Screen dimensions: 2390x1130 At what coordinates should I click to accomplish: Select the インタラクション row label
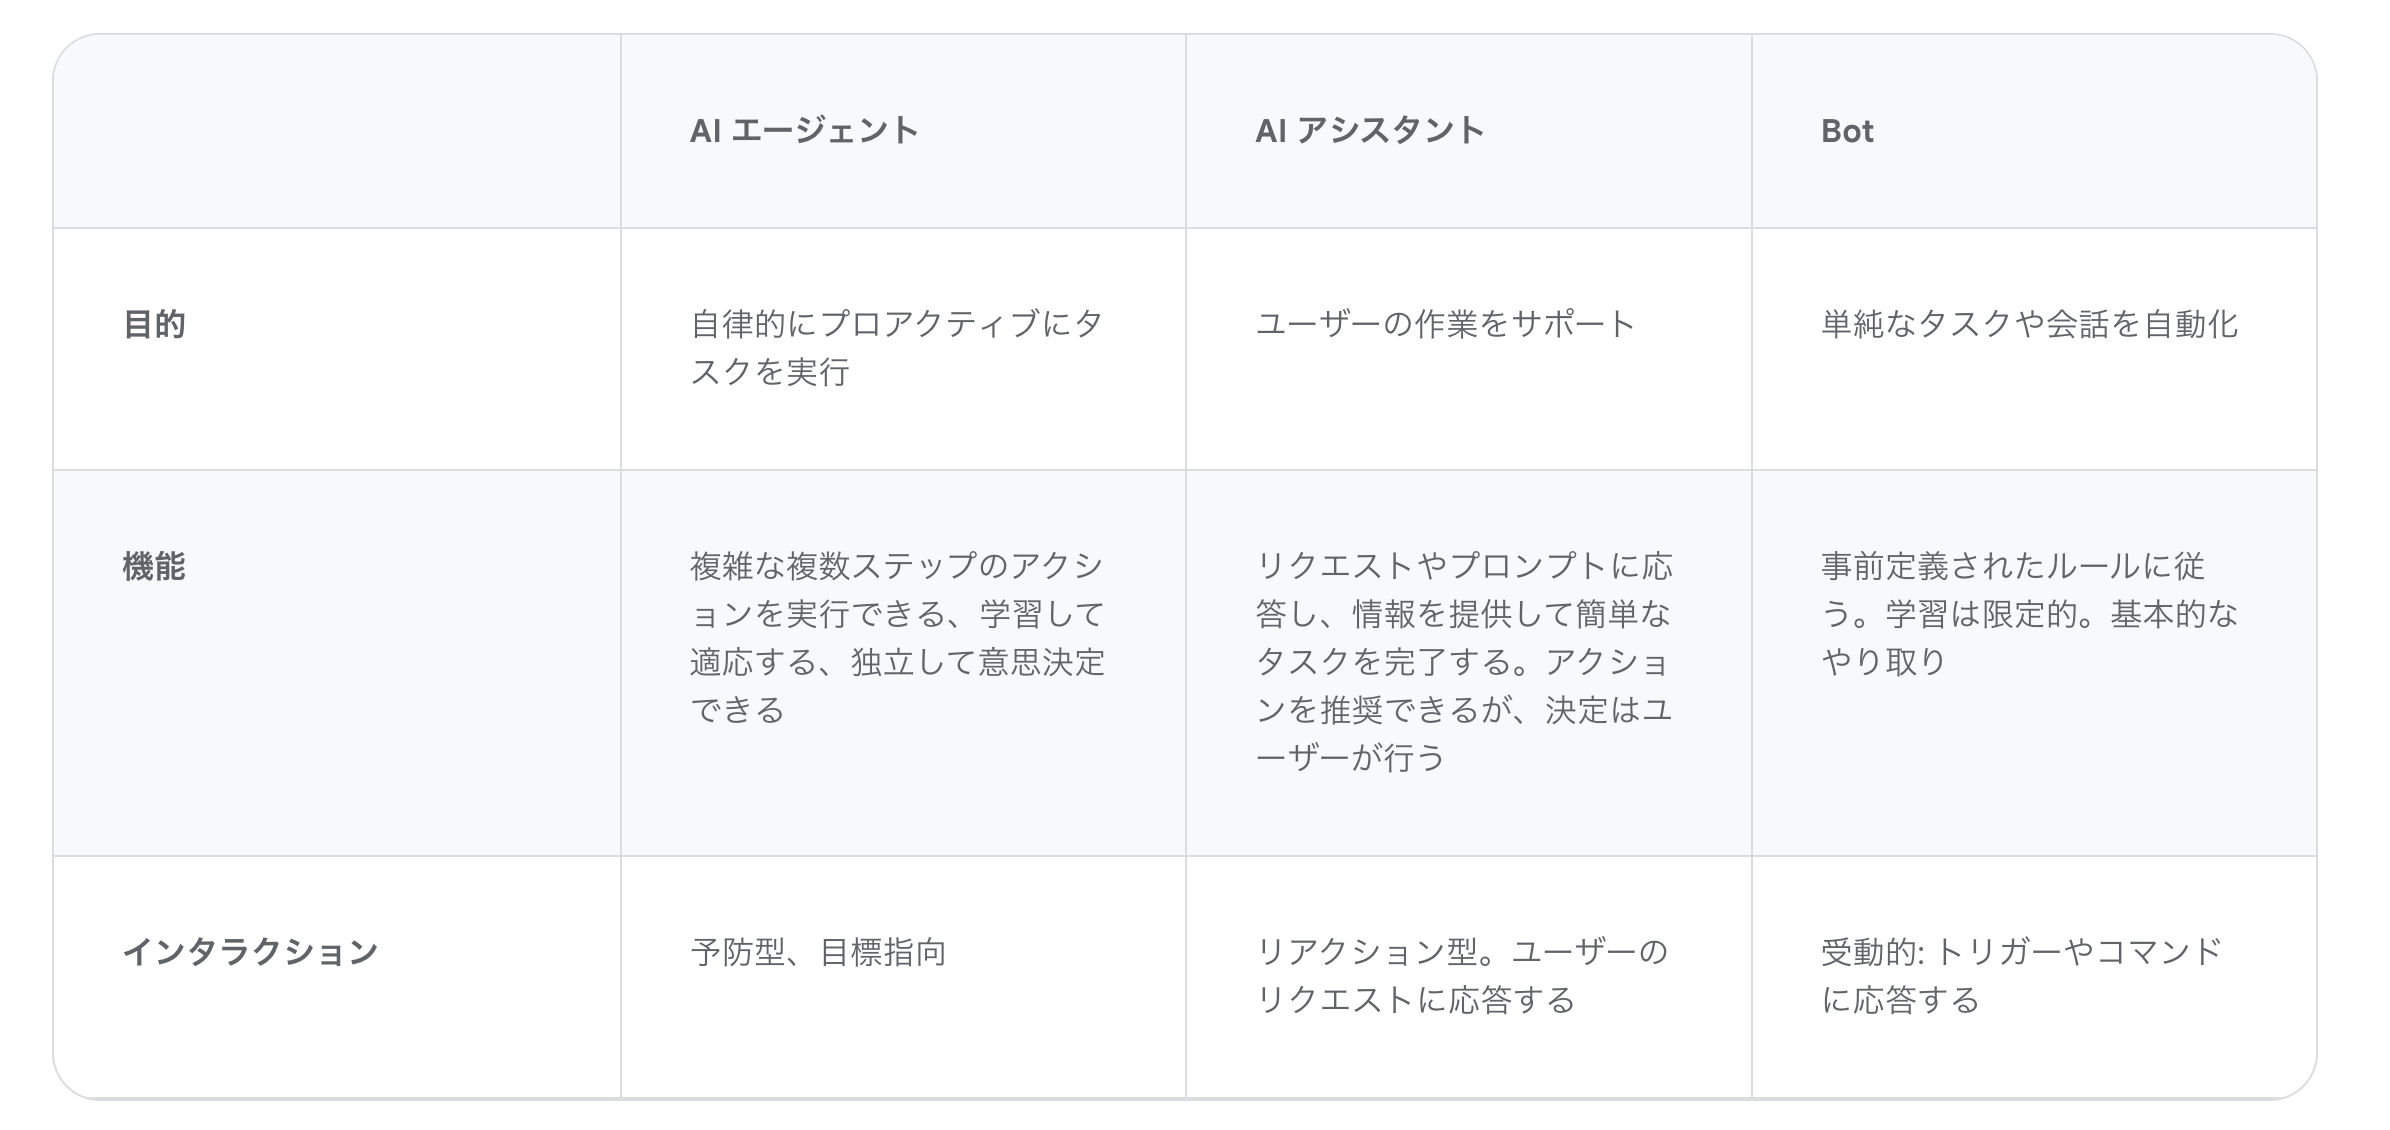pos(250,951)
